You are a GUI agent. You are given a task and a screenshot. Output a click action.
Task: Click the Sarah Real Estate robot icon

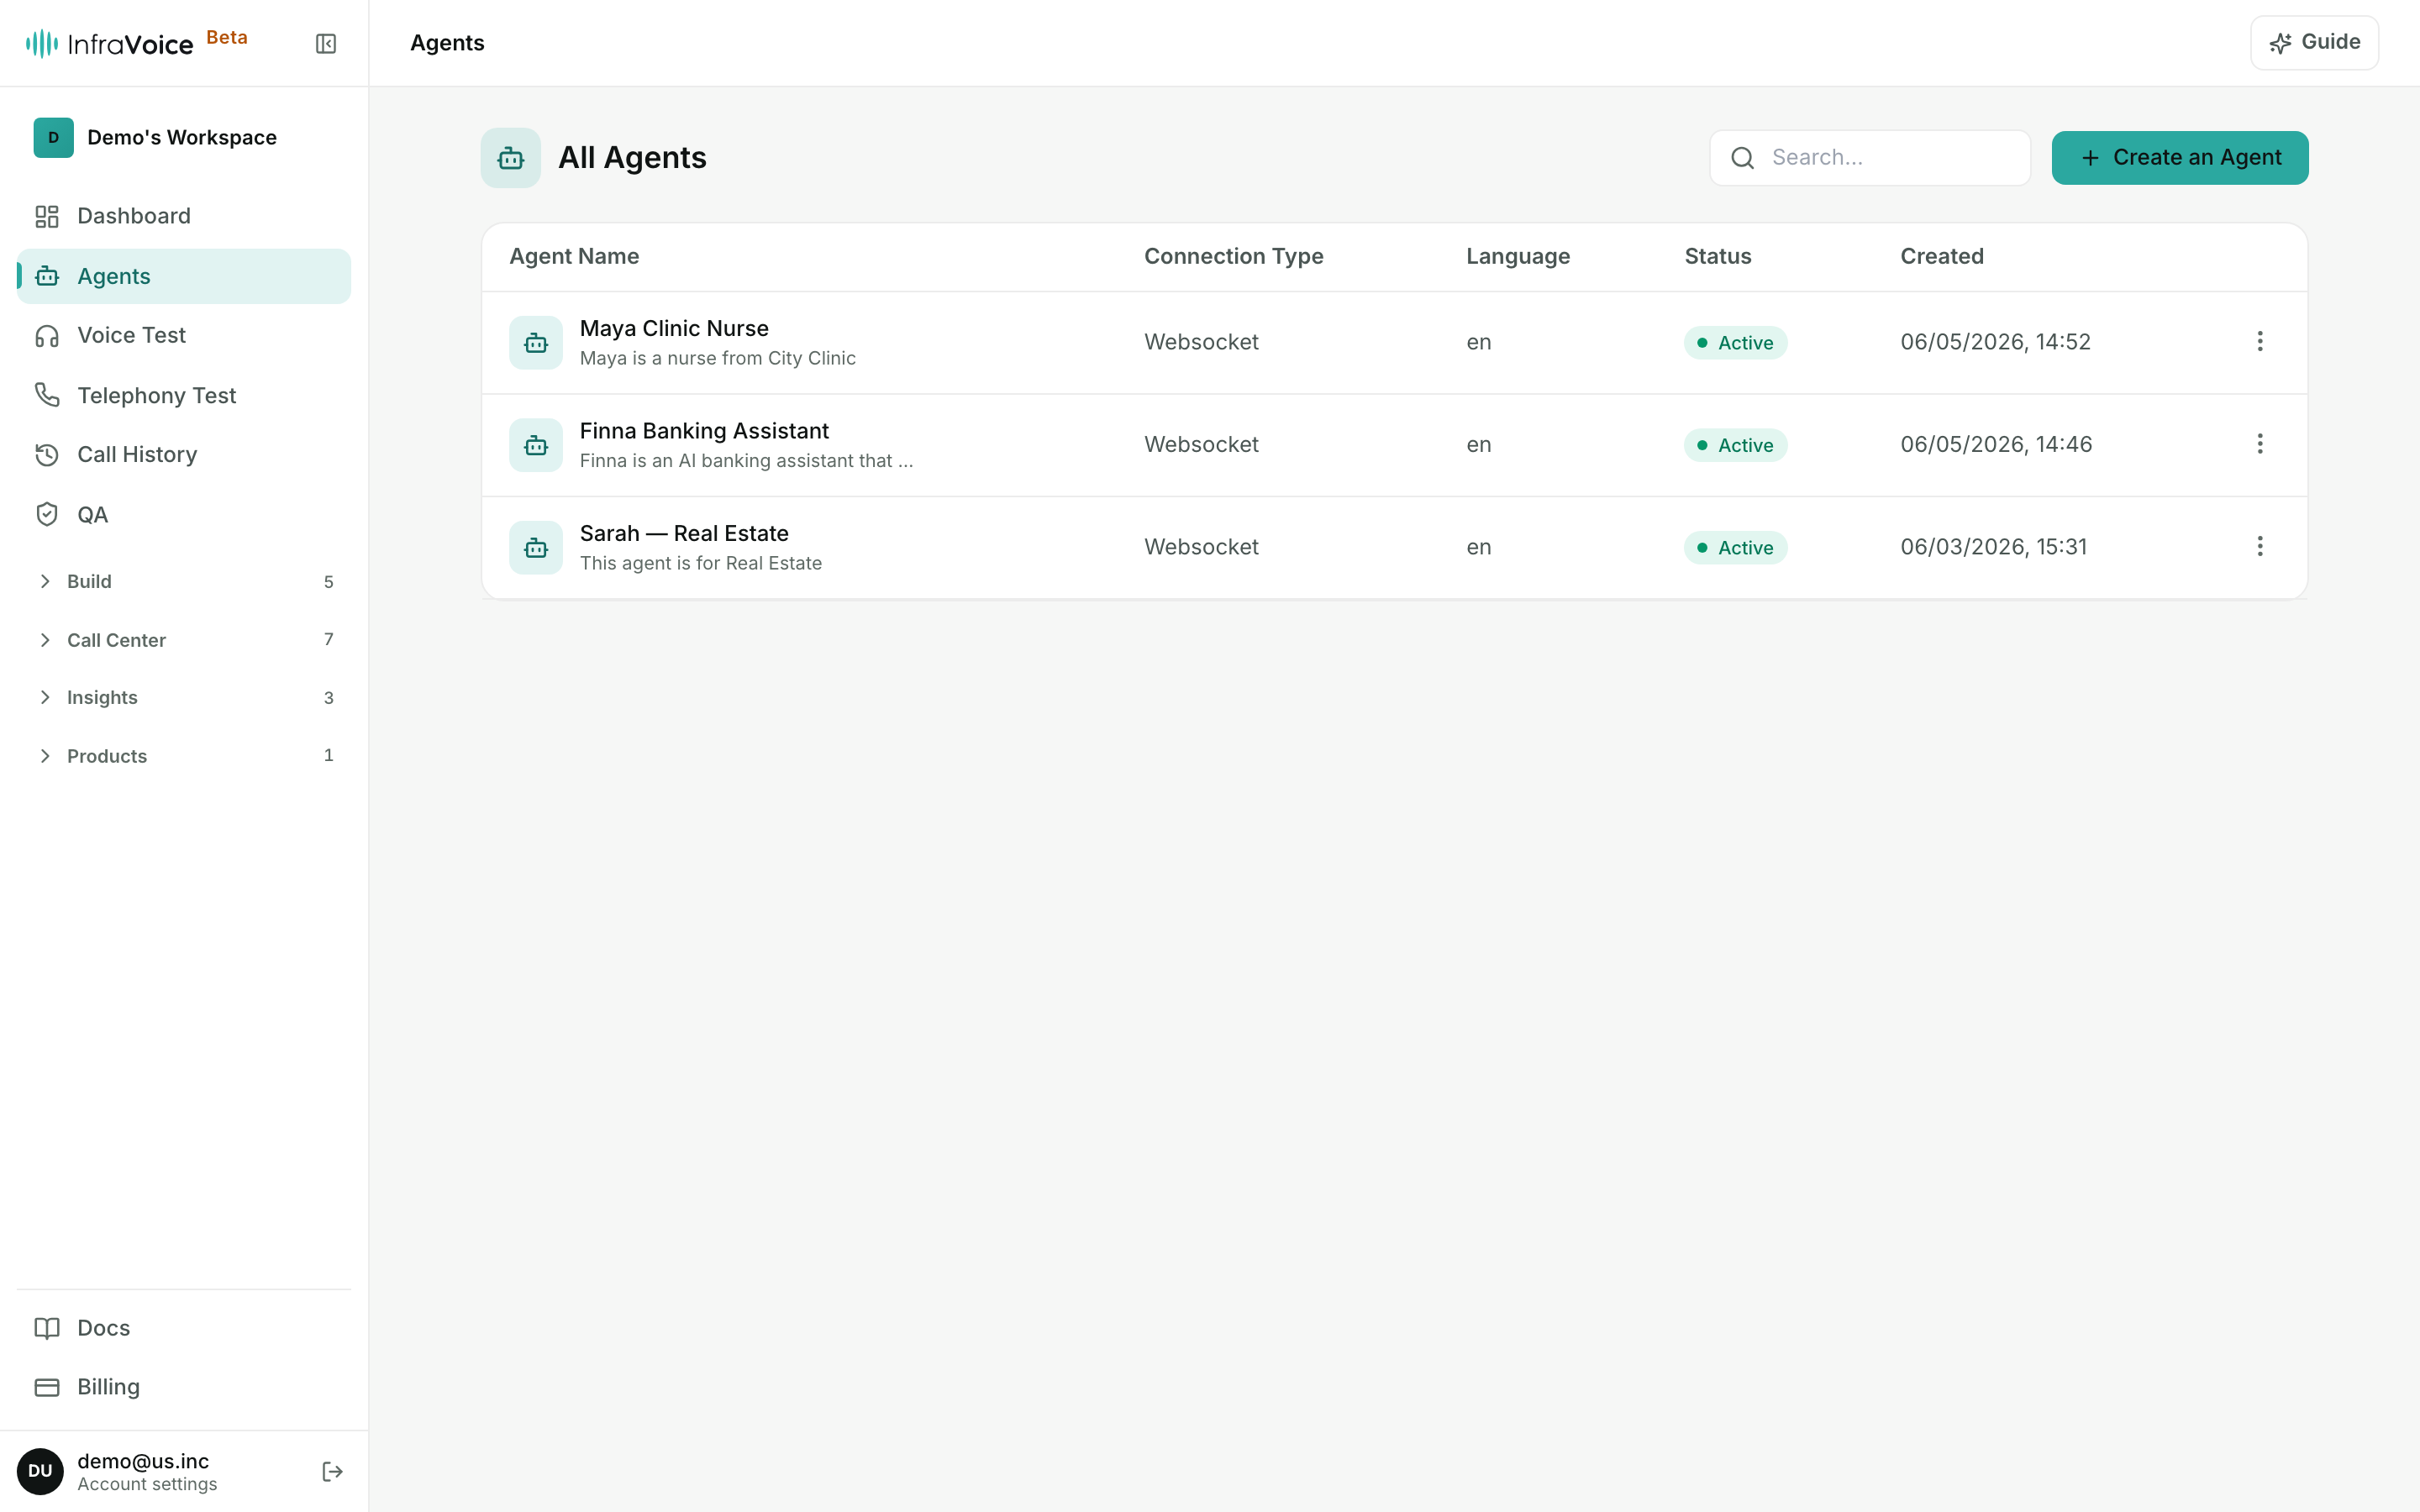coord(536,547)
